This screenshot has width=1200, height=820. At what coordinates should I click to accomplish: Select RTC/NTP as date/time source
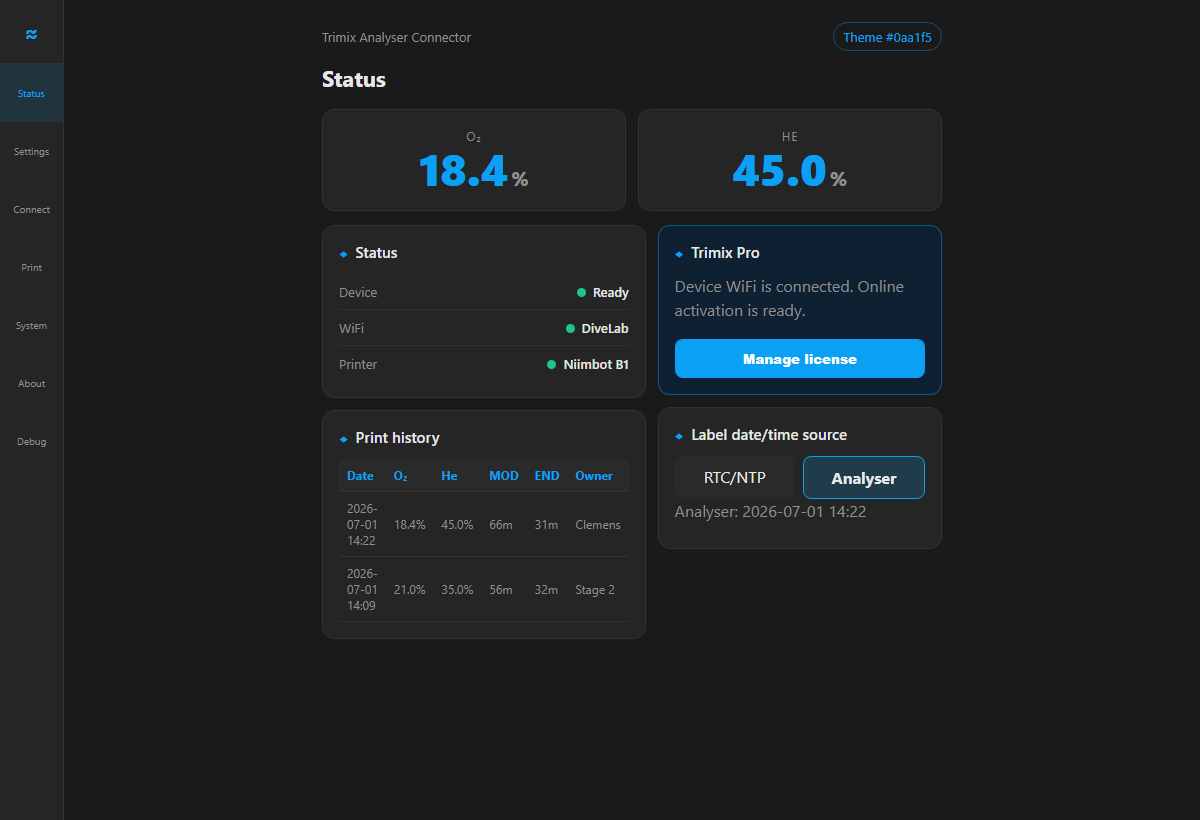coord(735,478)
